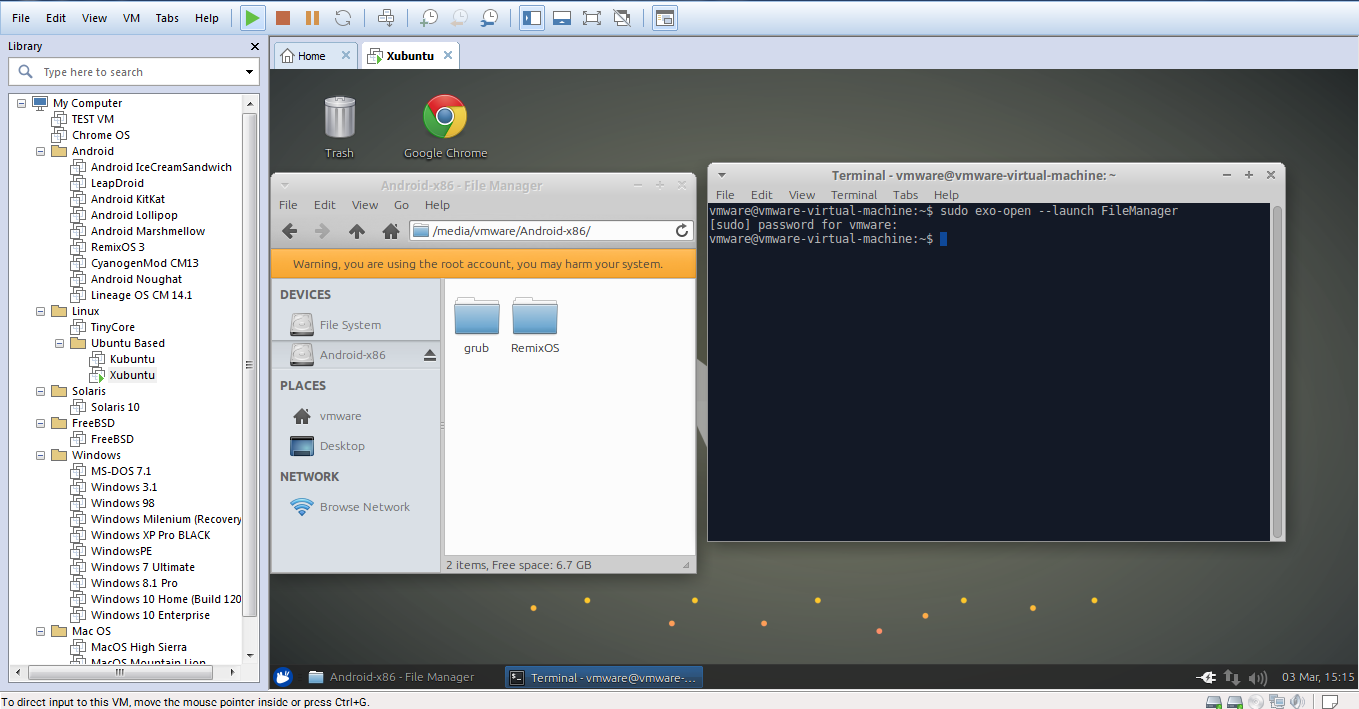Switch to the Home tab
The height and width of the screenshot is (709, 1359).
point(311,56)
